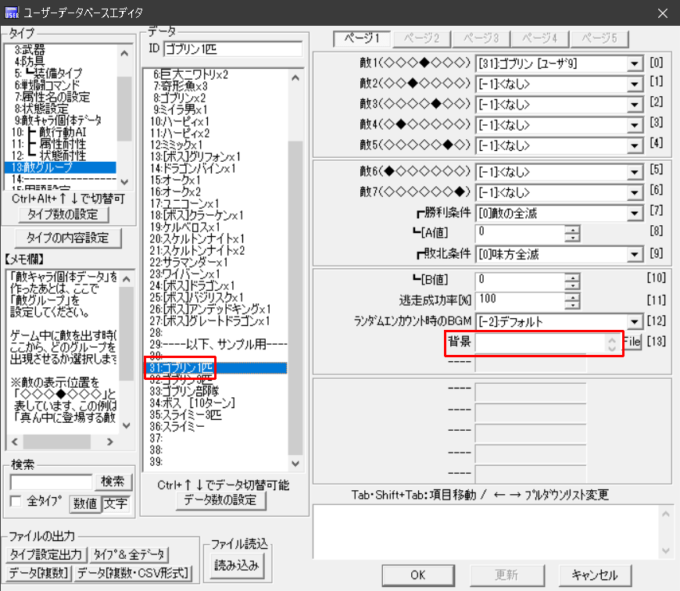Toggle the 数値 search mode button
Viewport: 680px width, 591px height.
pyautogui.click(x=85, y=501)
